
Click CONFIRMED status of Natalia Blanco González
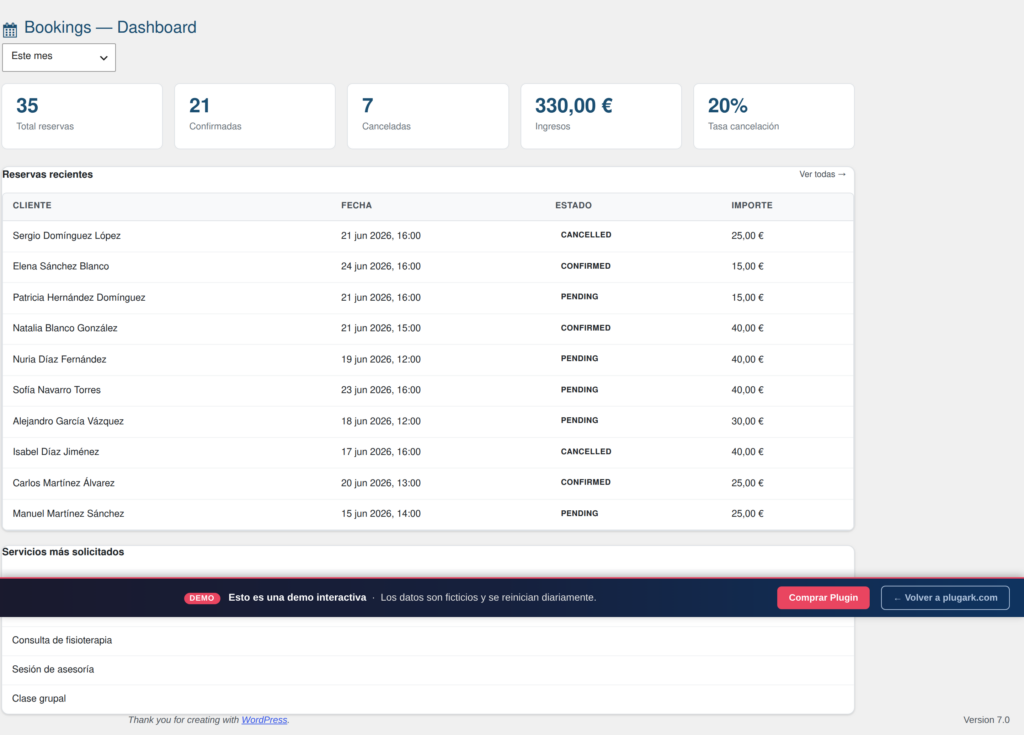click(x=586, y=328)
